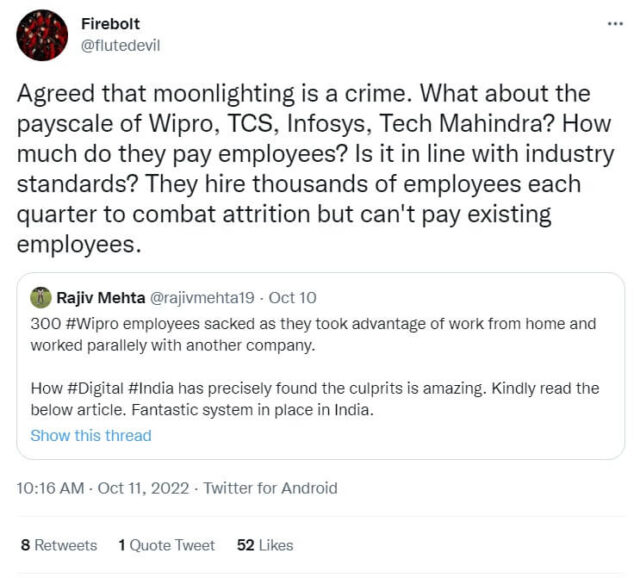The height and width of the screenshot is (578, 640).
Task: Open the more options three-dot menu
Action: (615, 24)
